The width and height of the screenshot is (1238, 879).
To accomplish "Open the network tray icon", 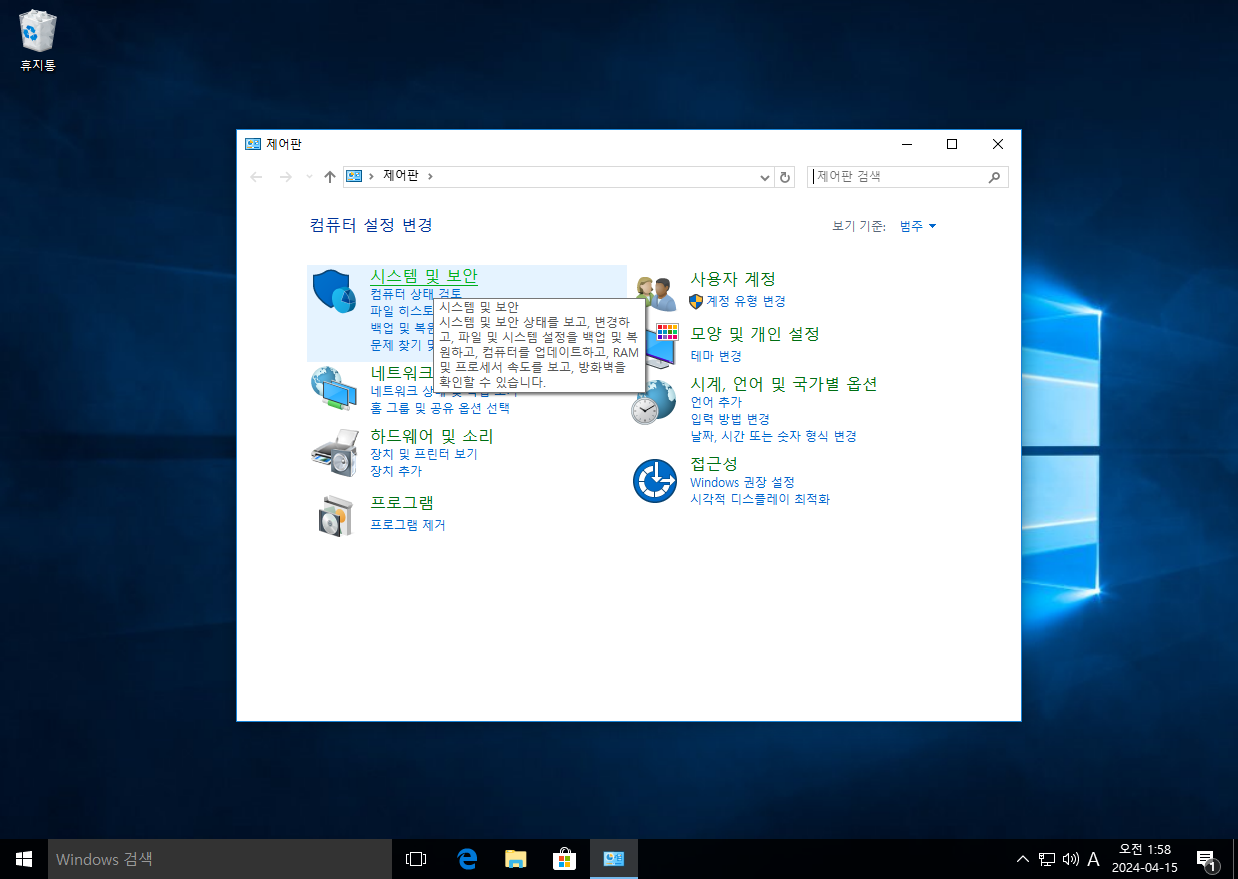I will [x=1047, y=859].
